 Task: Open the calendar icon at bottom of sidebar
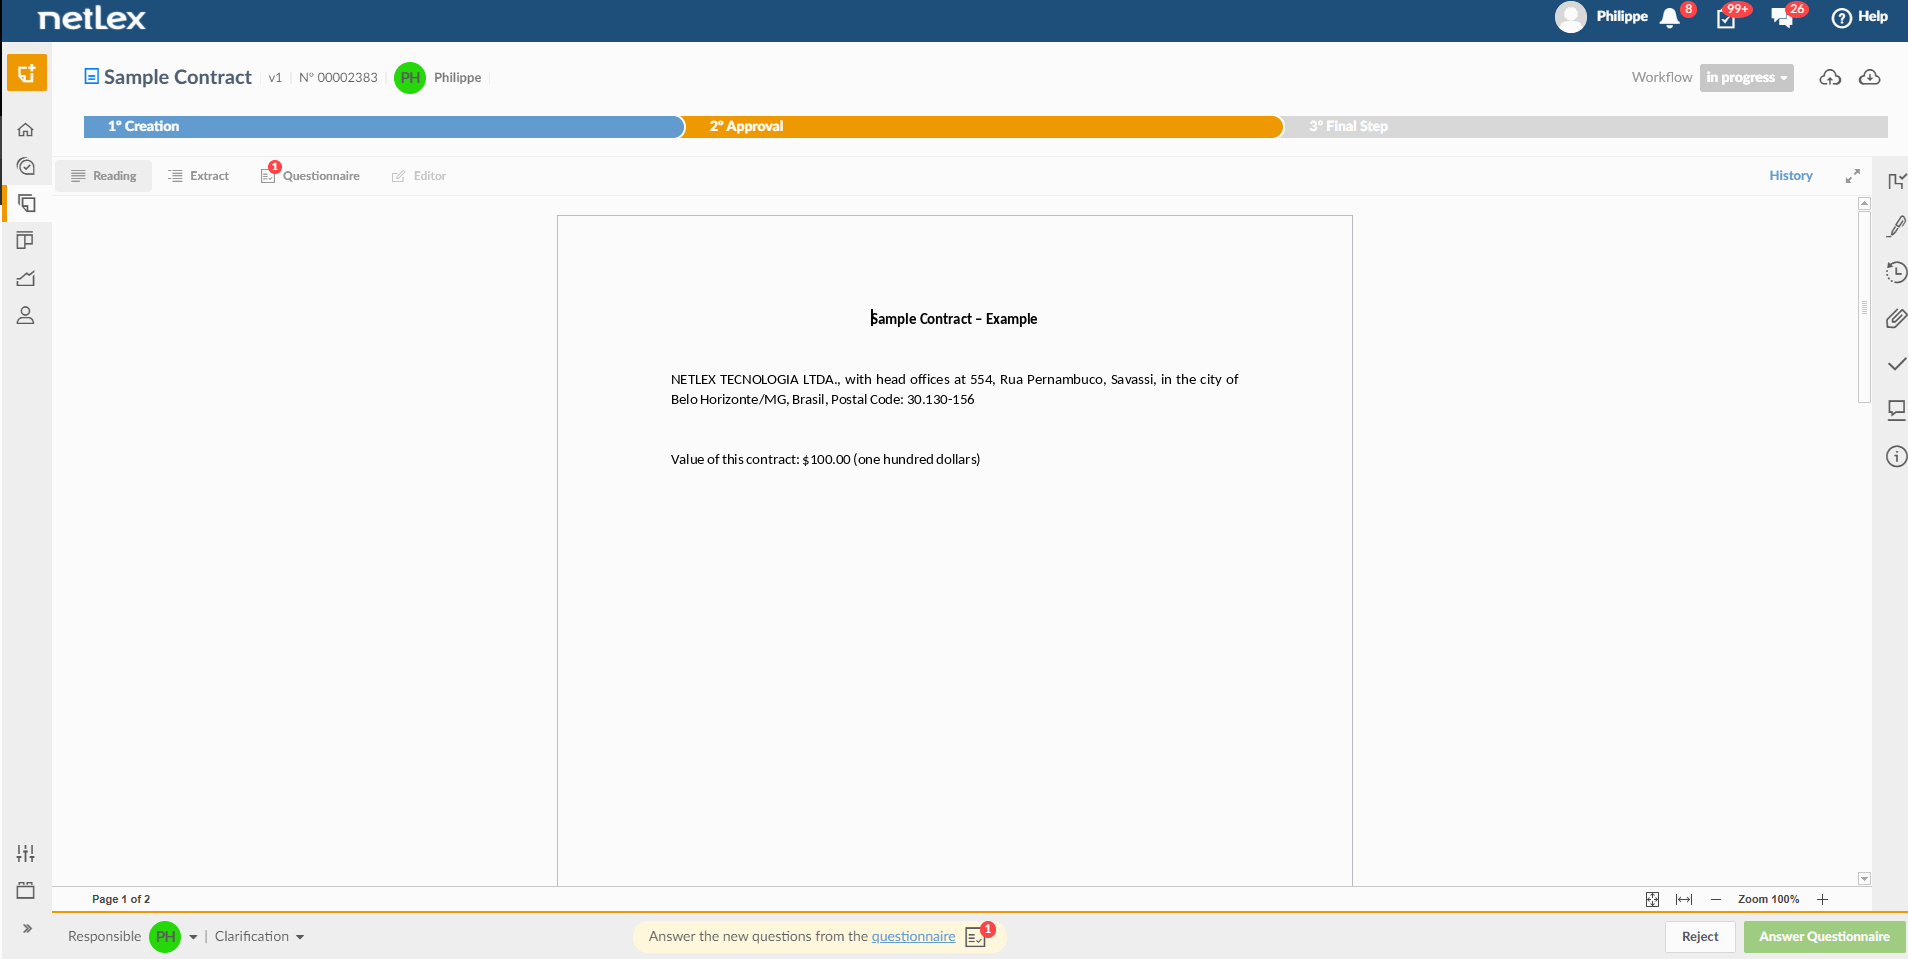(x=26, y=890)
